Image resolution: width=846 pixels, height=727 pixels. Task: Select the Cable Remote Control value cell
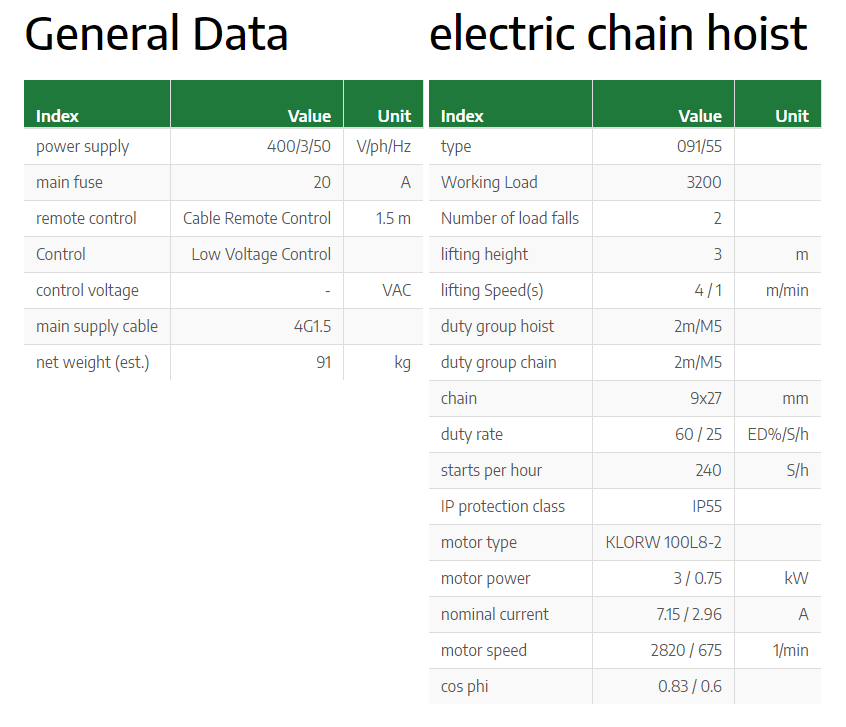coord(257,219)
